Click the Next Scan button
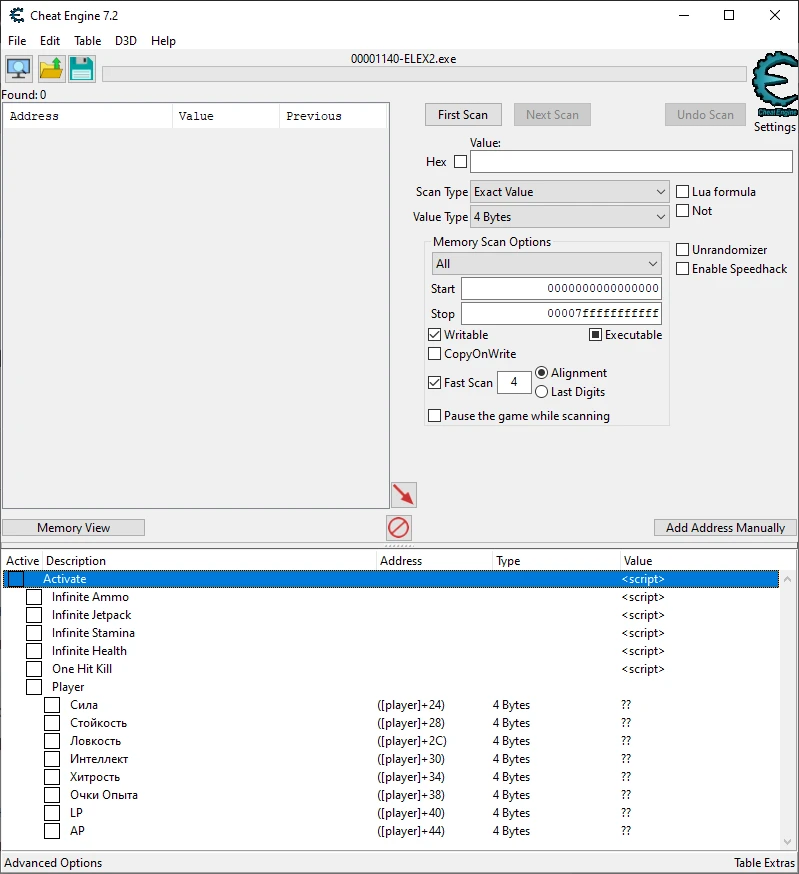This screenshot has width=799, height=874. (552, 115)
